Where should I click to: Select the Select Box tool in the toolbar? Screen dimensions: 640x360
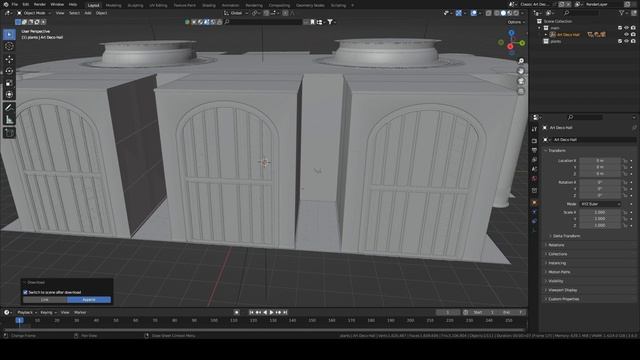(x=9, y=35)
